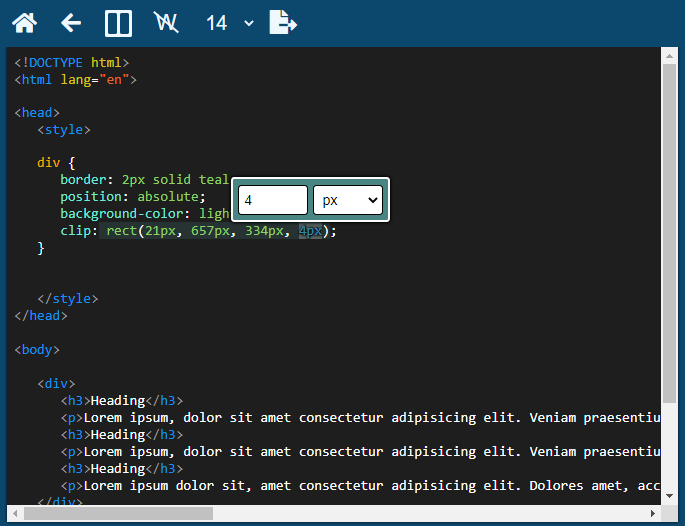Click the vertical scrollbar down arrow
This screenshot has height=526, width=685.
[669, 496]
